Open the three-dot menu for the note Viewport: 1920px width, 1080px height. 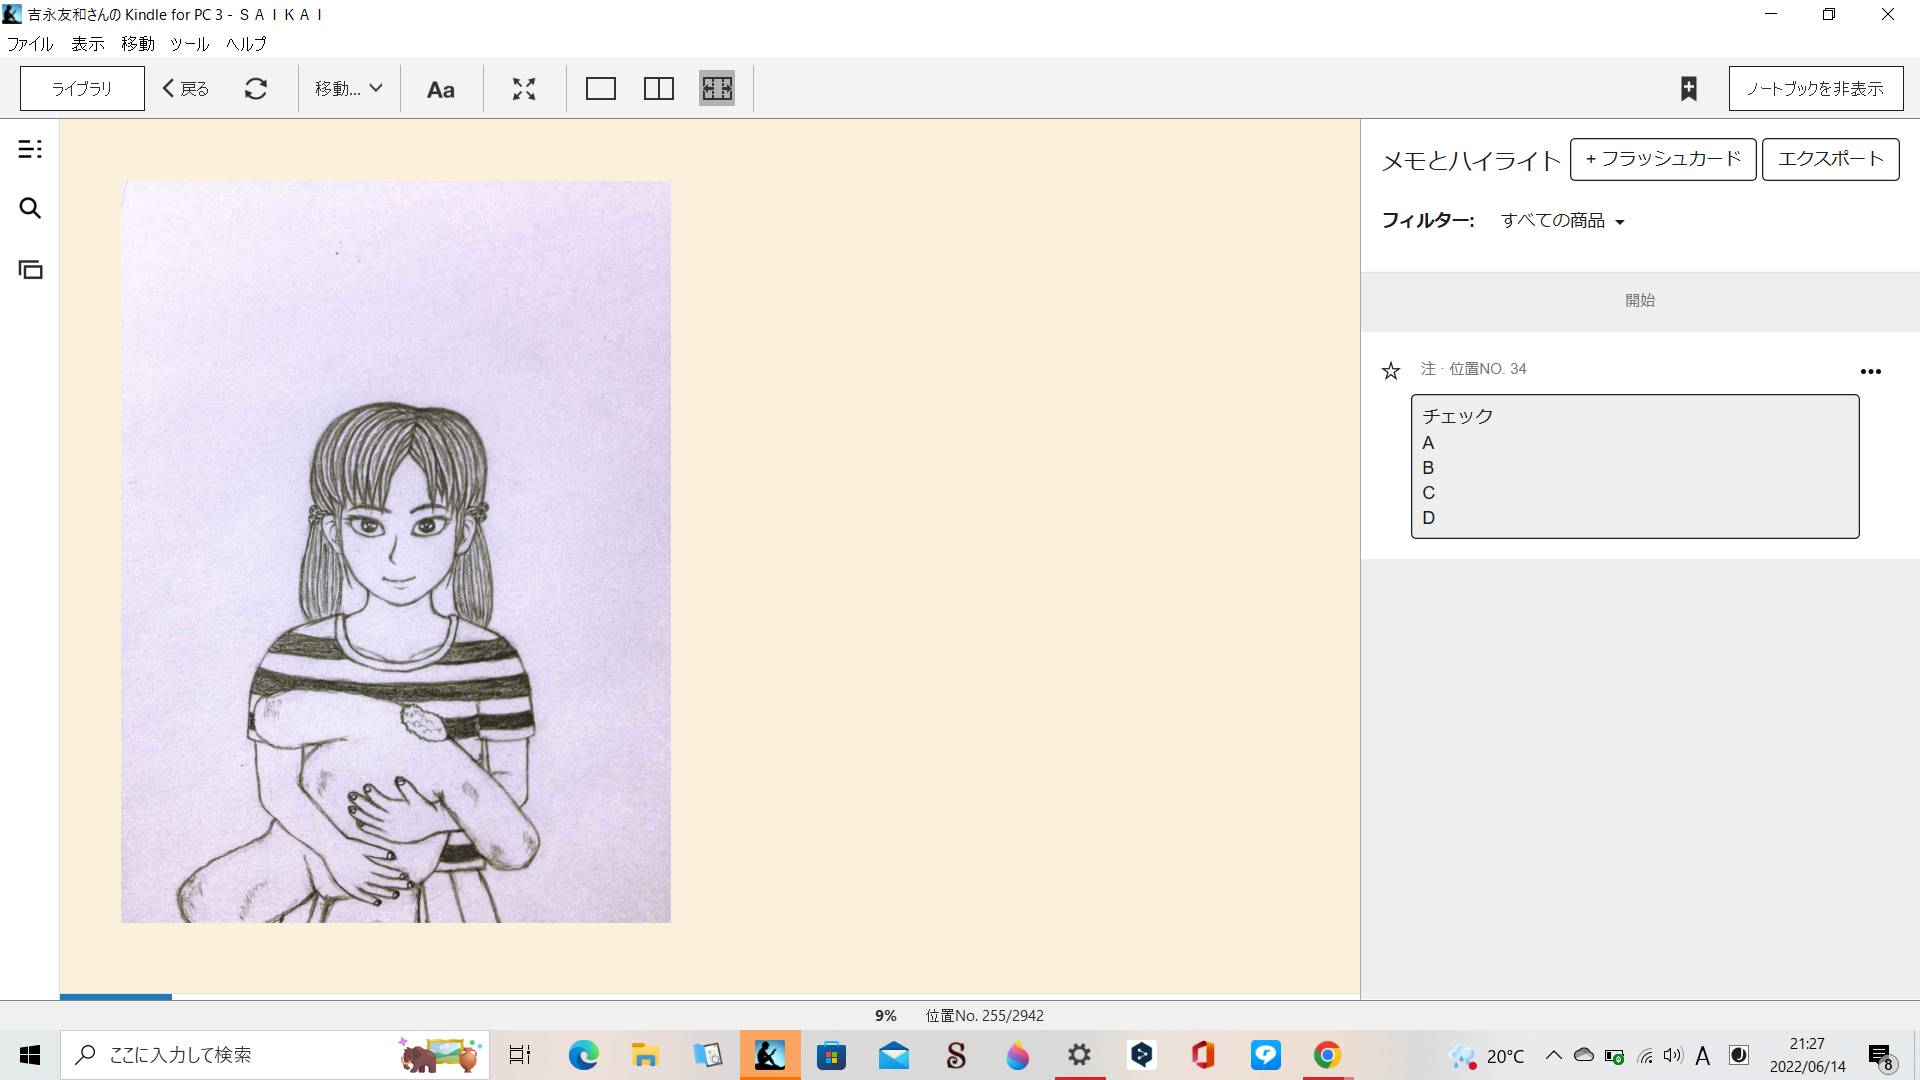pos(1870,371)
